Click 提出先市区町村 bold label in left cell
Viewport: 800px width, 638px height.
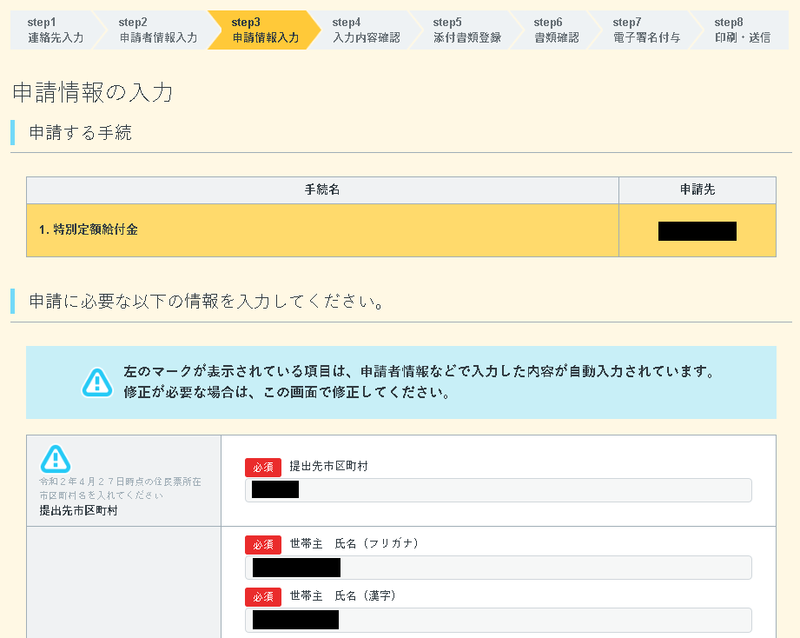click(79, 510)
